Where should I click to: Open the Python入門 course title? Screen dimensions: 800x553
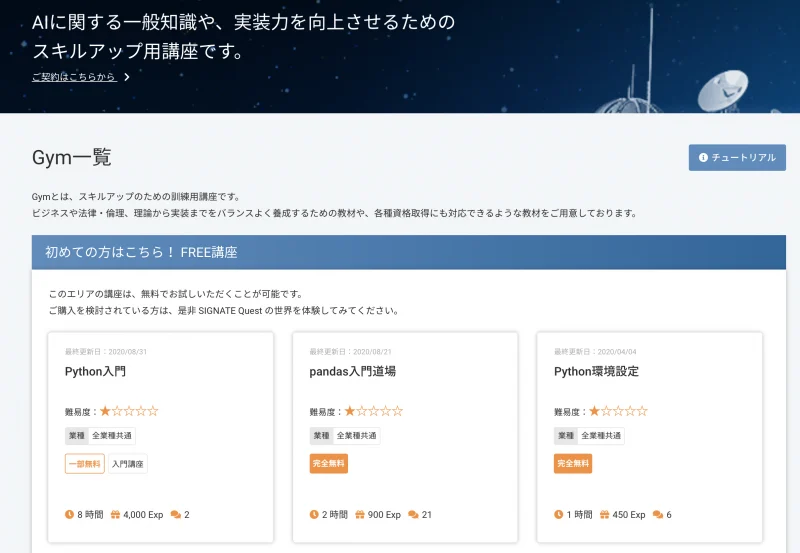pyautogui.click(x=95, y=371)
